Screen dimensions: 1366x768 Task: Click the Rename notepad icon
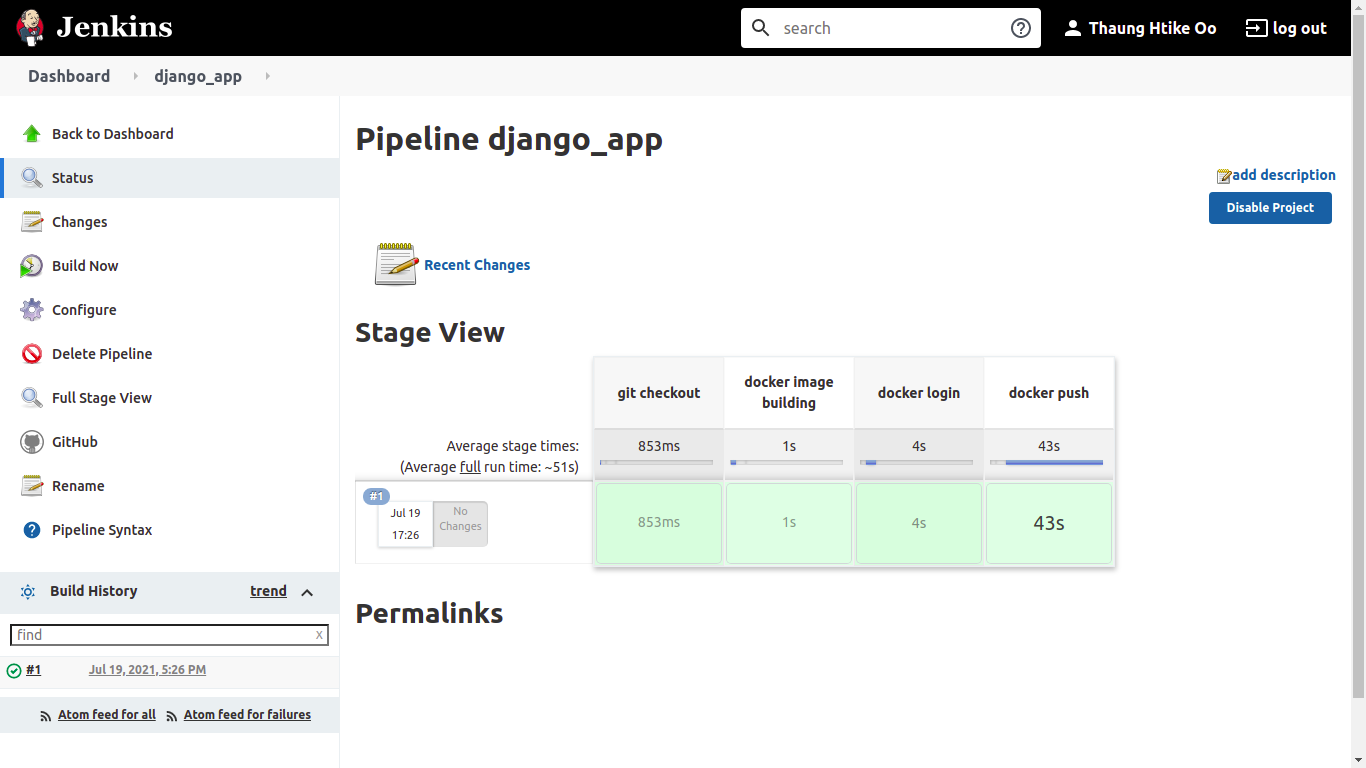32,486
